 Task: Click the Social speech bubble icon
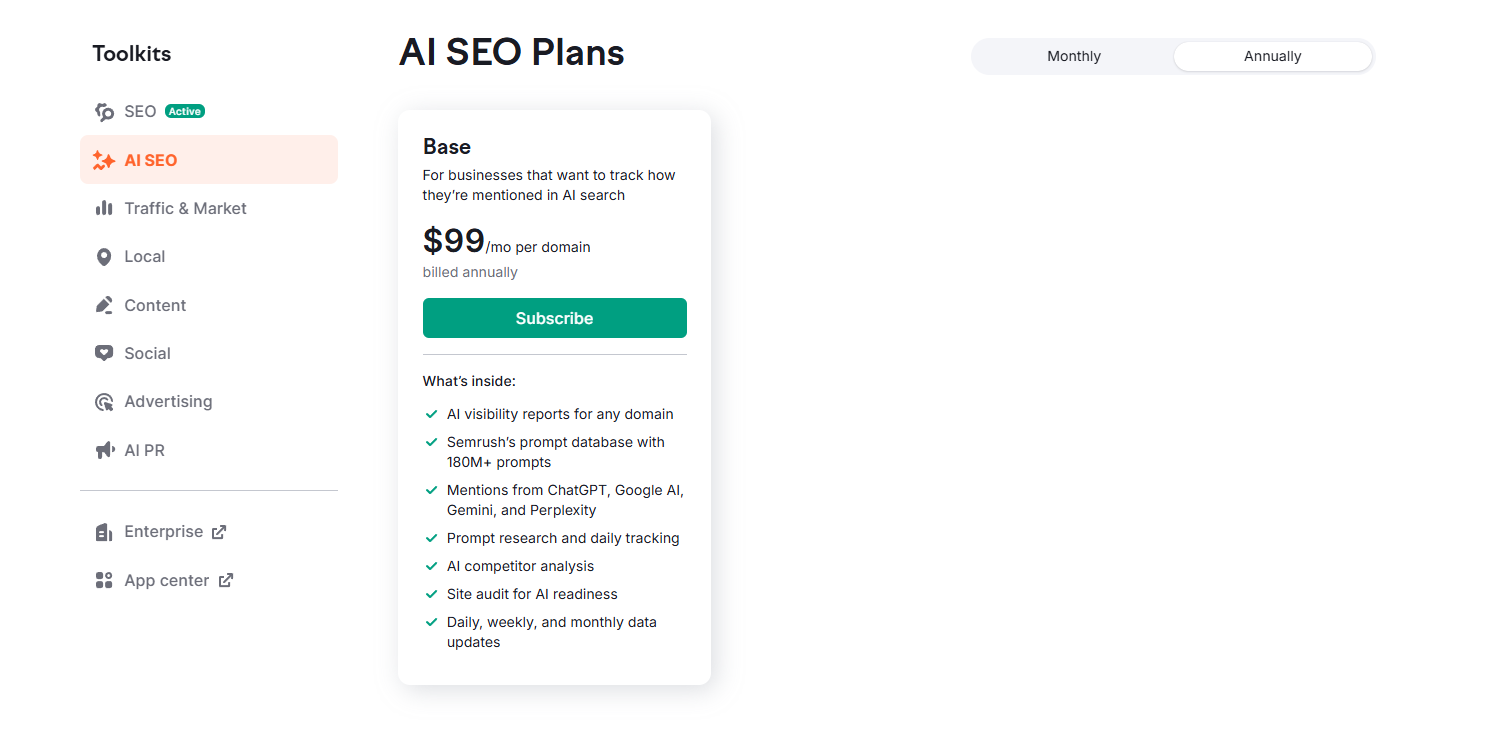pos(104,352)
